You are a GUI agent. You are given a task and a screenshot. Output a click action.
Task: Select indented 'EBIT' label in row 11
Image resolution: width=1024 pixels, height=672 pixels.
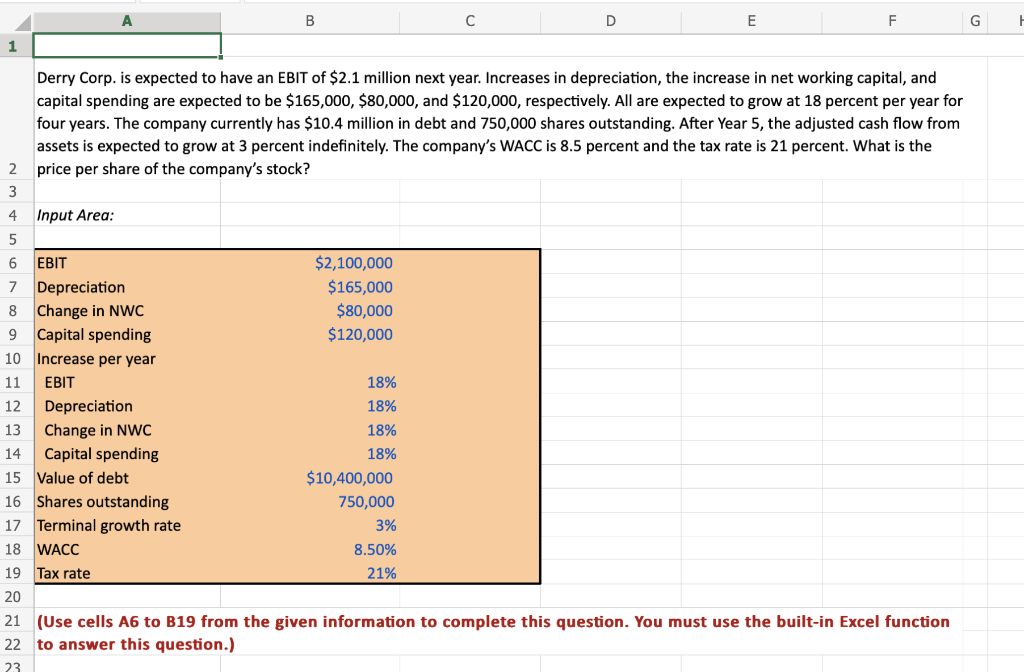(x=59, y=382)
